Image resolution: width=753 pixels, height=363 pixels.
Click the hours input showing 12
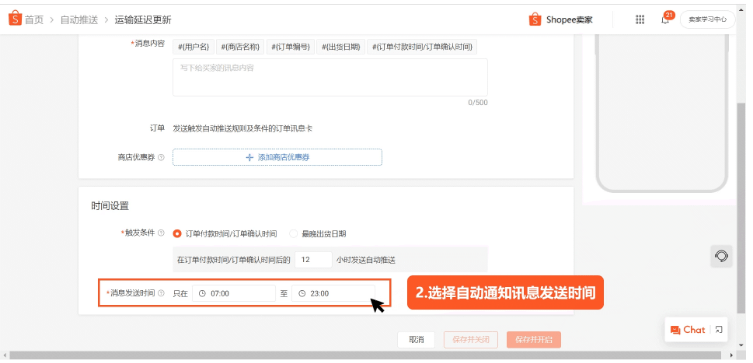pyautogui.click(x=313, y=260)
